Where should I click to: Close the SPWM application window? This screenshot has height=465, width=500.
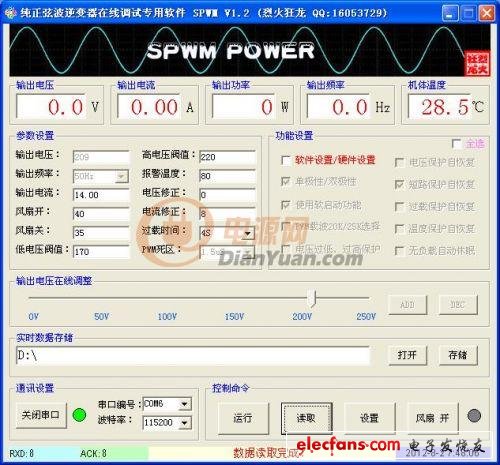pyautogui.click(x=487, y=14)
